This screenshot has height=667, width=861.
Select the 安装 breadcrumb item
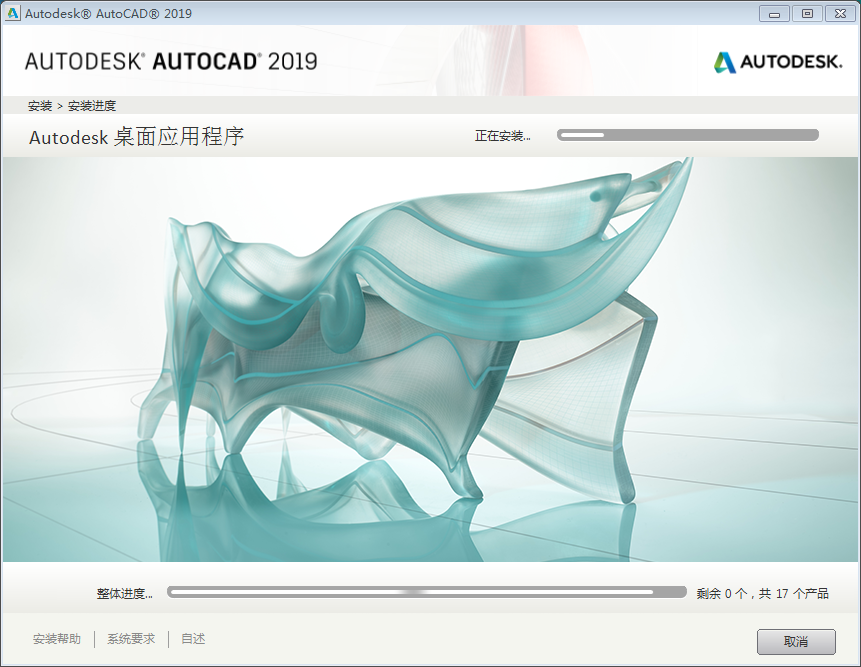(x=40, y=105)
